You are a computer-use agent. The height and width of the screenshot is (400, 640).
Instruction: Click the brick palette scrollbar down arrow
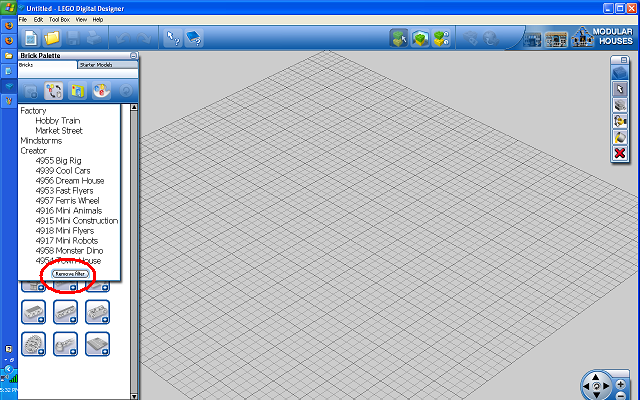[x=134, y=396]
